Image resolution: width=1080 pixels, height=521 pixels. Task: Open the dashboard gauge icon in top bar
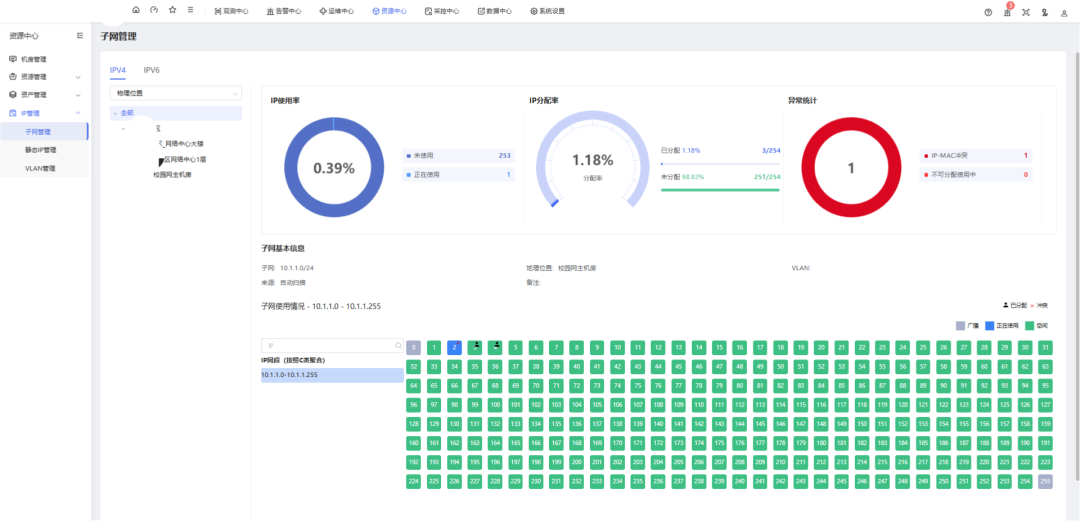pyautogui.click(x=154, y=10)
